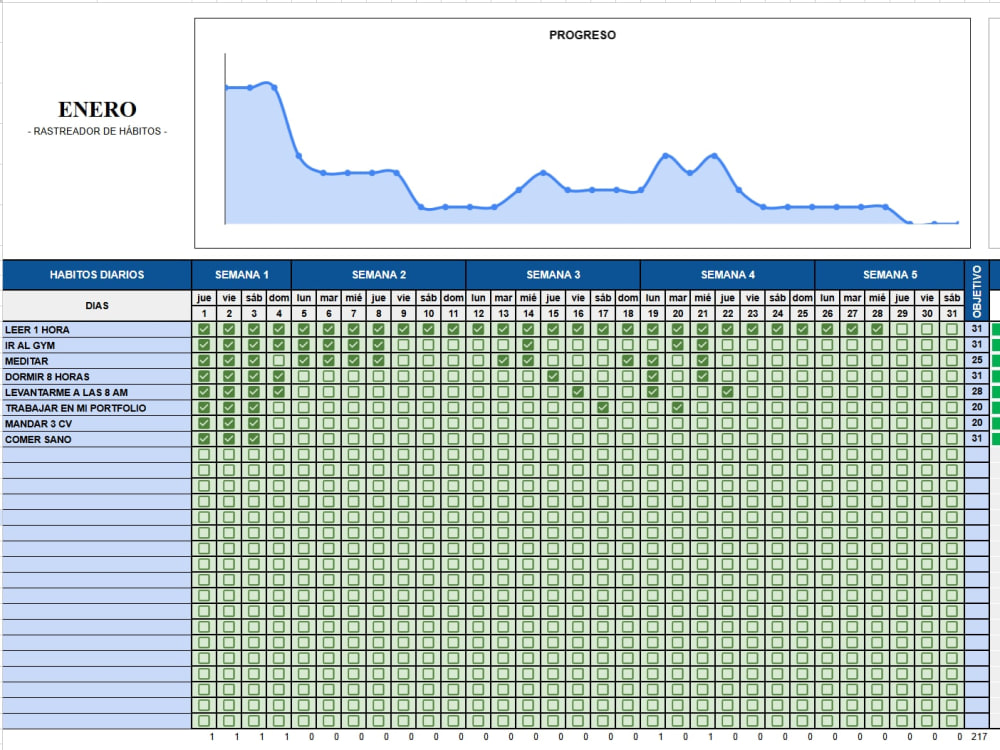The height and width of the screenshot is (750, 1000).
Task: Select the RASTREADOR DE HÁBITOS subtitle
Action: tap(97, 131)
